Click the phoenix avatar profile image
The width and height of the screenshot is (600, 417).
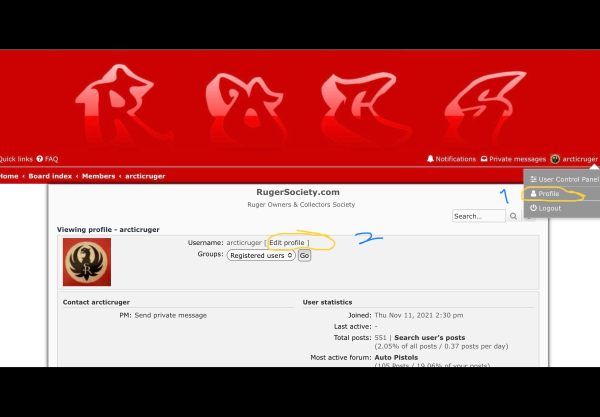pos(86,262)
